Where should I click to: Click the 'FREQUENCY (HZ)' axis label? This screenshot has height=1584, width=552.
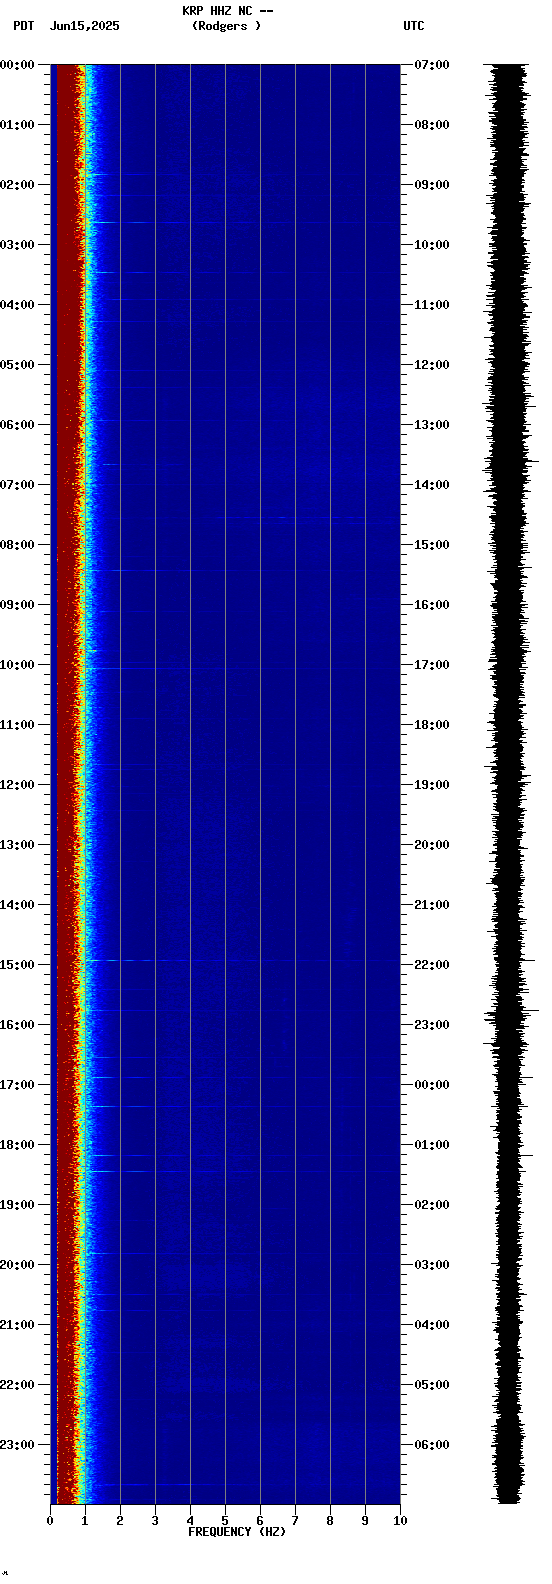[x=237, y=1532]
